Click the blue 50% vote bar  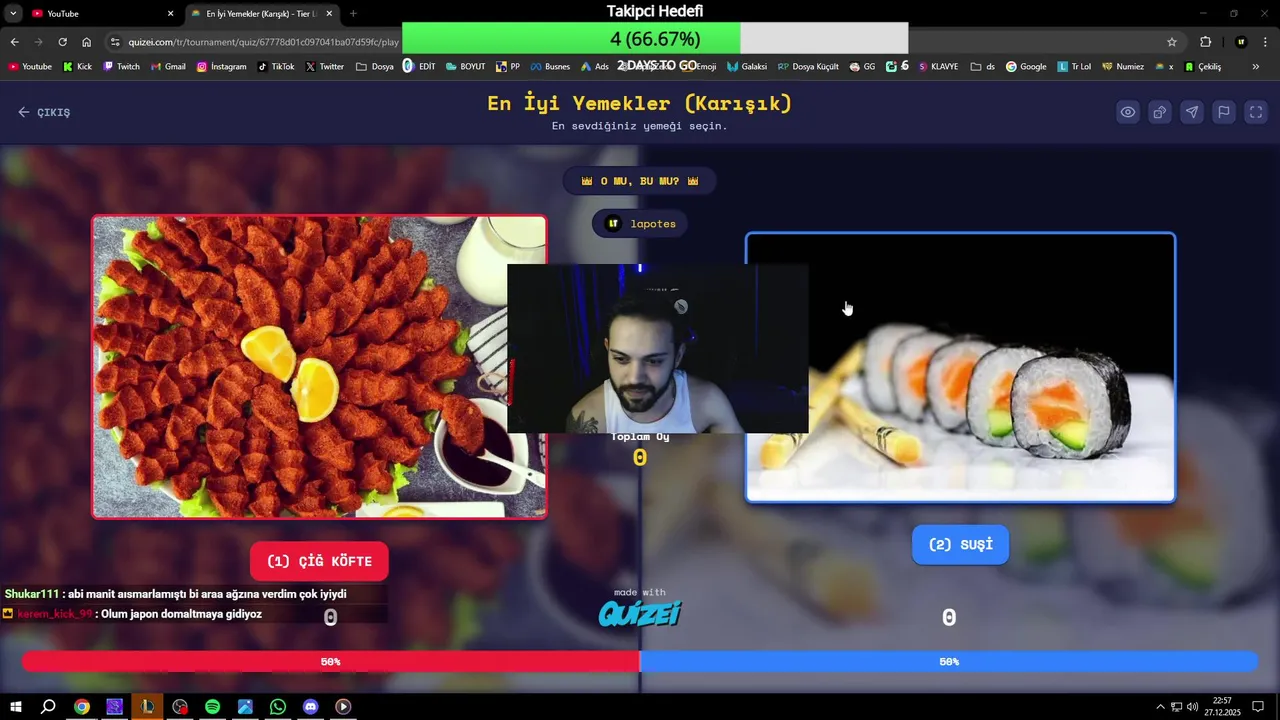tap(948, 662)
